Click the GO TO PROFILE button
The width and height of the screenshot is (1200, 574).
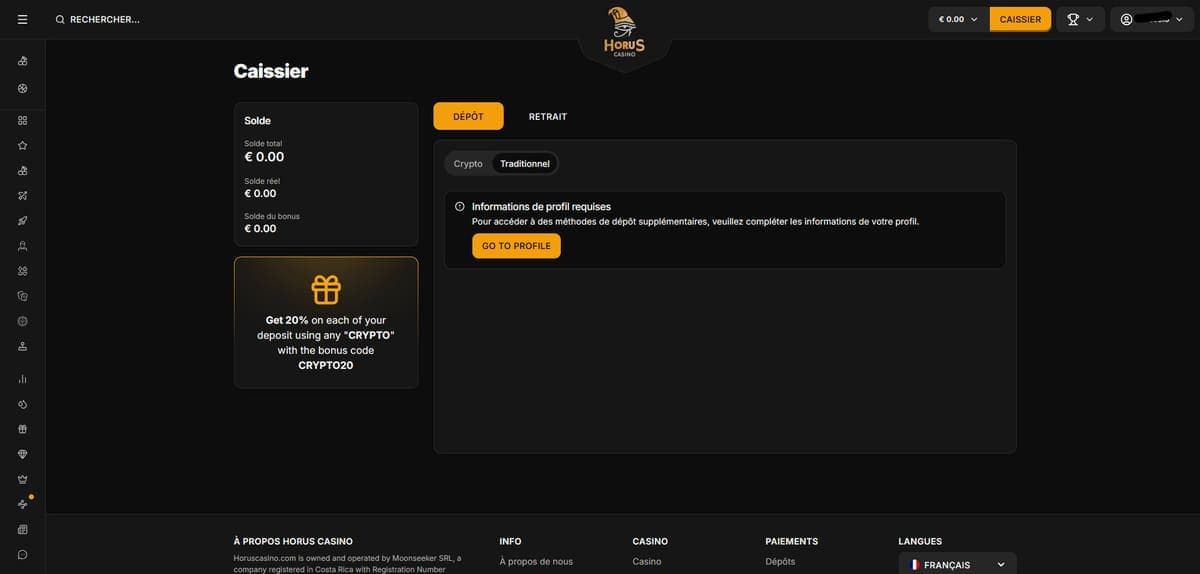[516, 246]
